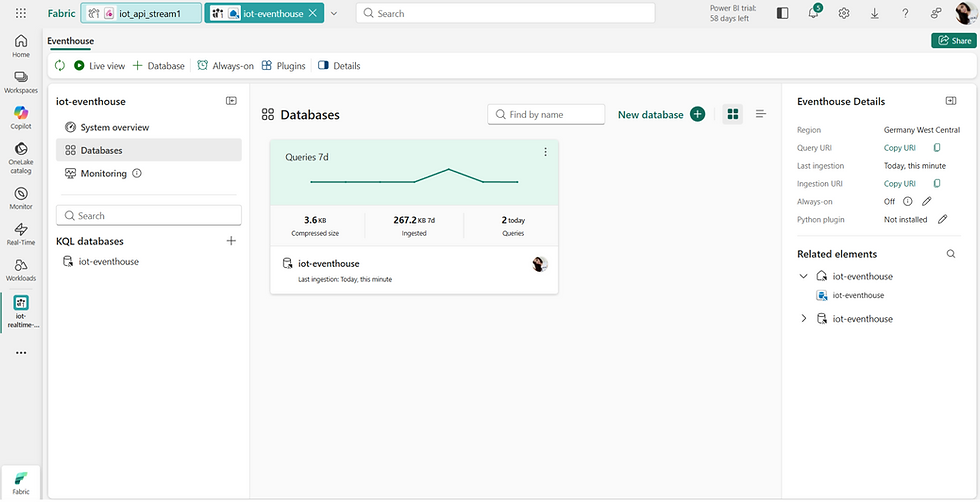Select Databases in the explorer pane
The height and width of the screenshot is (502, 980).
[149, 150]
